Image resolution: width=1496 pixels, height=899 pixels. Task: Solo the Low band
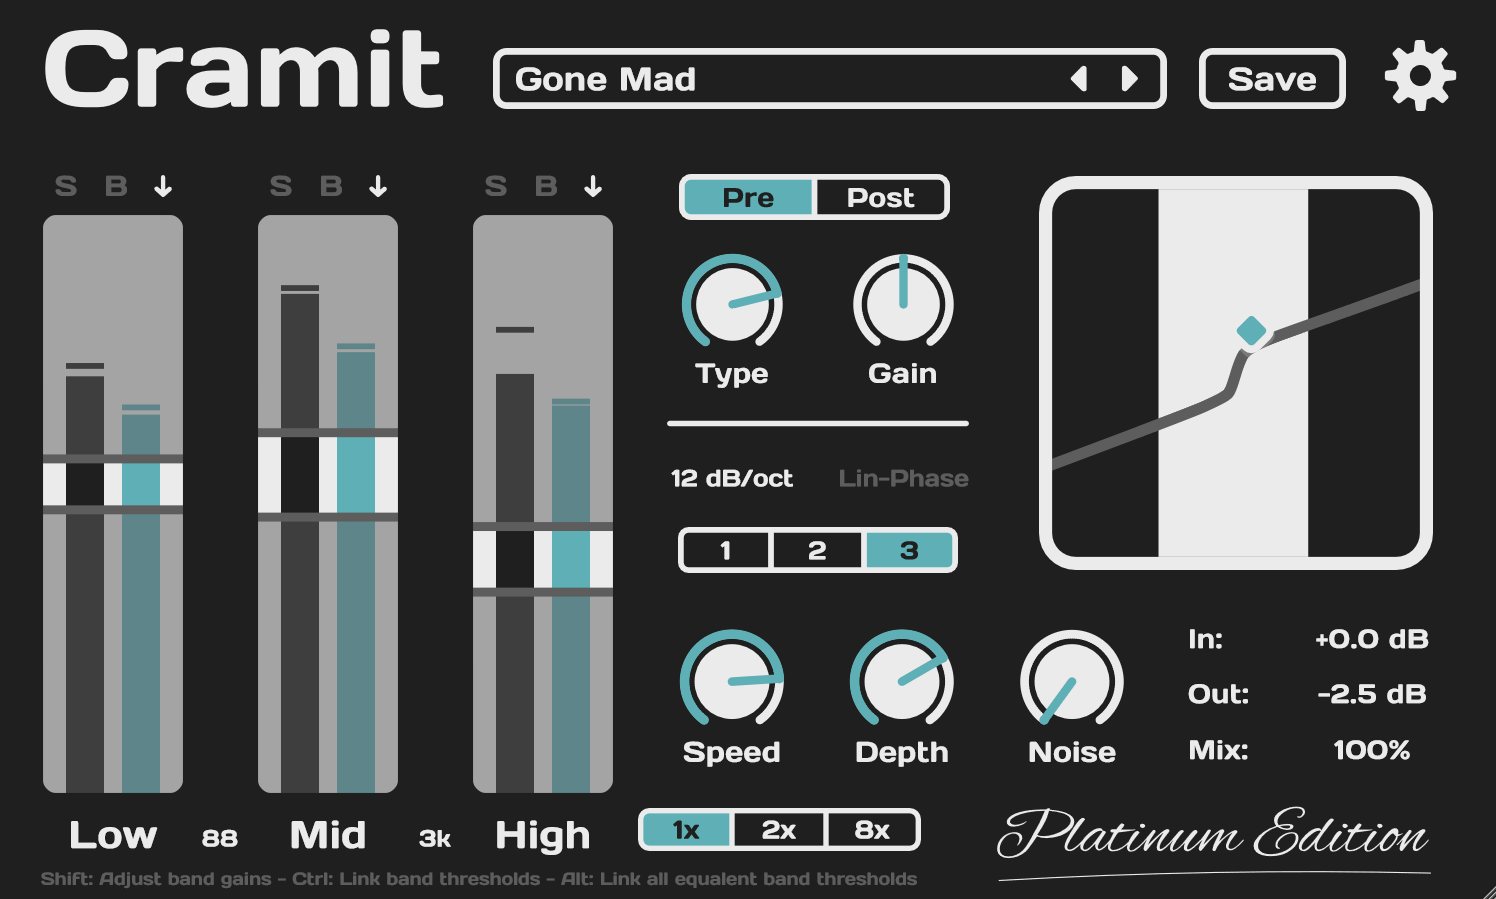[x=66, y=185]
